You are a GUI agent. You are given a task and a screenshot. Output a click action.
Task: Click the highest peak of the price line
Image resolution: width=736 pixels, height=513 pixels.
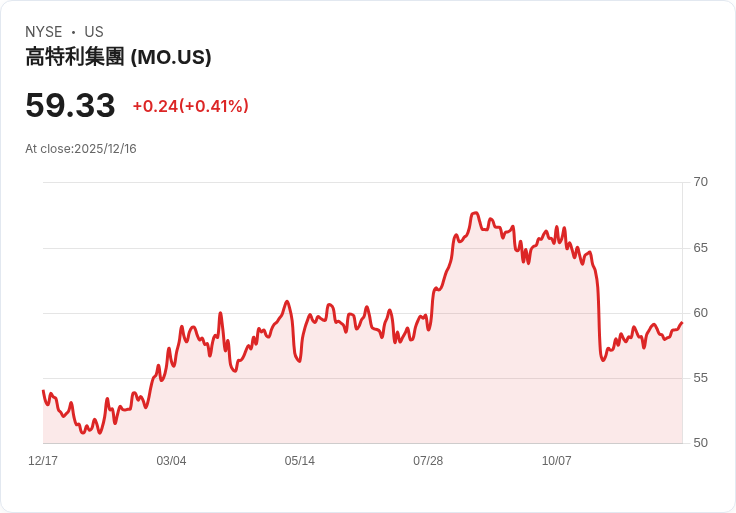click(476, 213)
